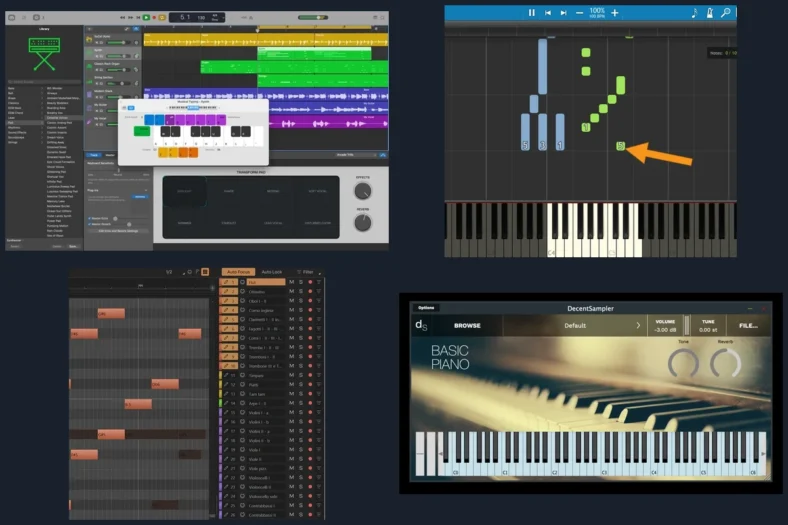Enable the Auto Focus button in track list
788x525 pixels.
click(238, 272)
